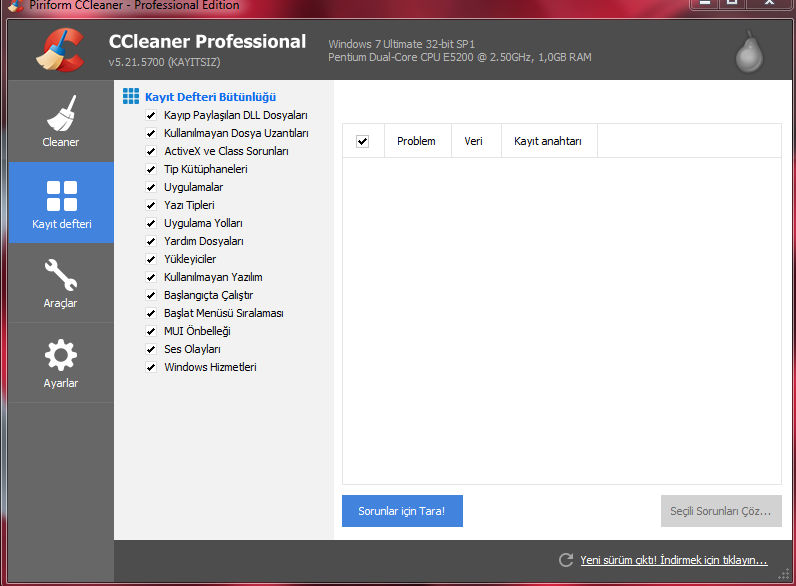Click the CCleaner icon in title bar
The height and width of the screenshot is (586, 796).
coord(16,6)
